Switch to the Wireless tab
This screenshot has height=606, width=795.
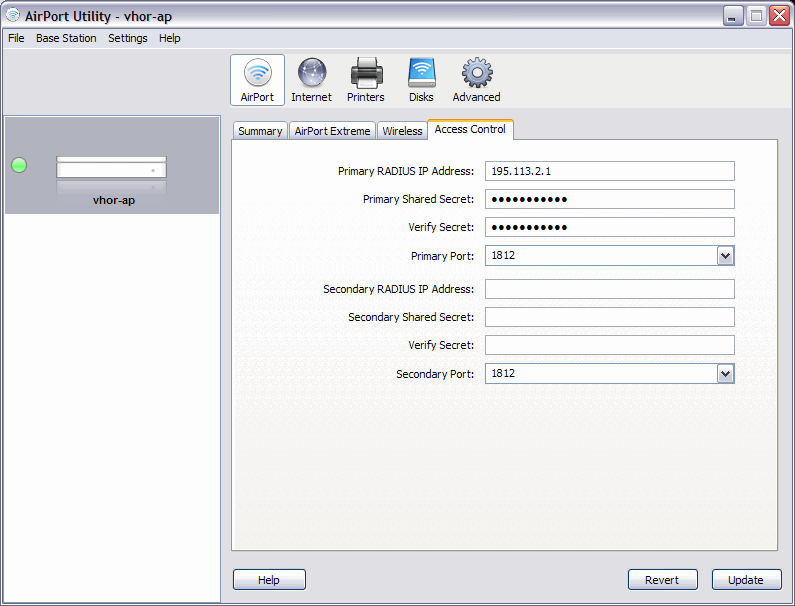402,131
